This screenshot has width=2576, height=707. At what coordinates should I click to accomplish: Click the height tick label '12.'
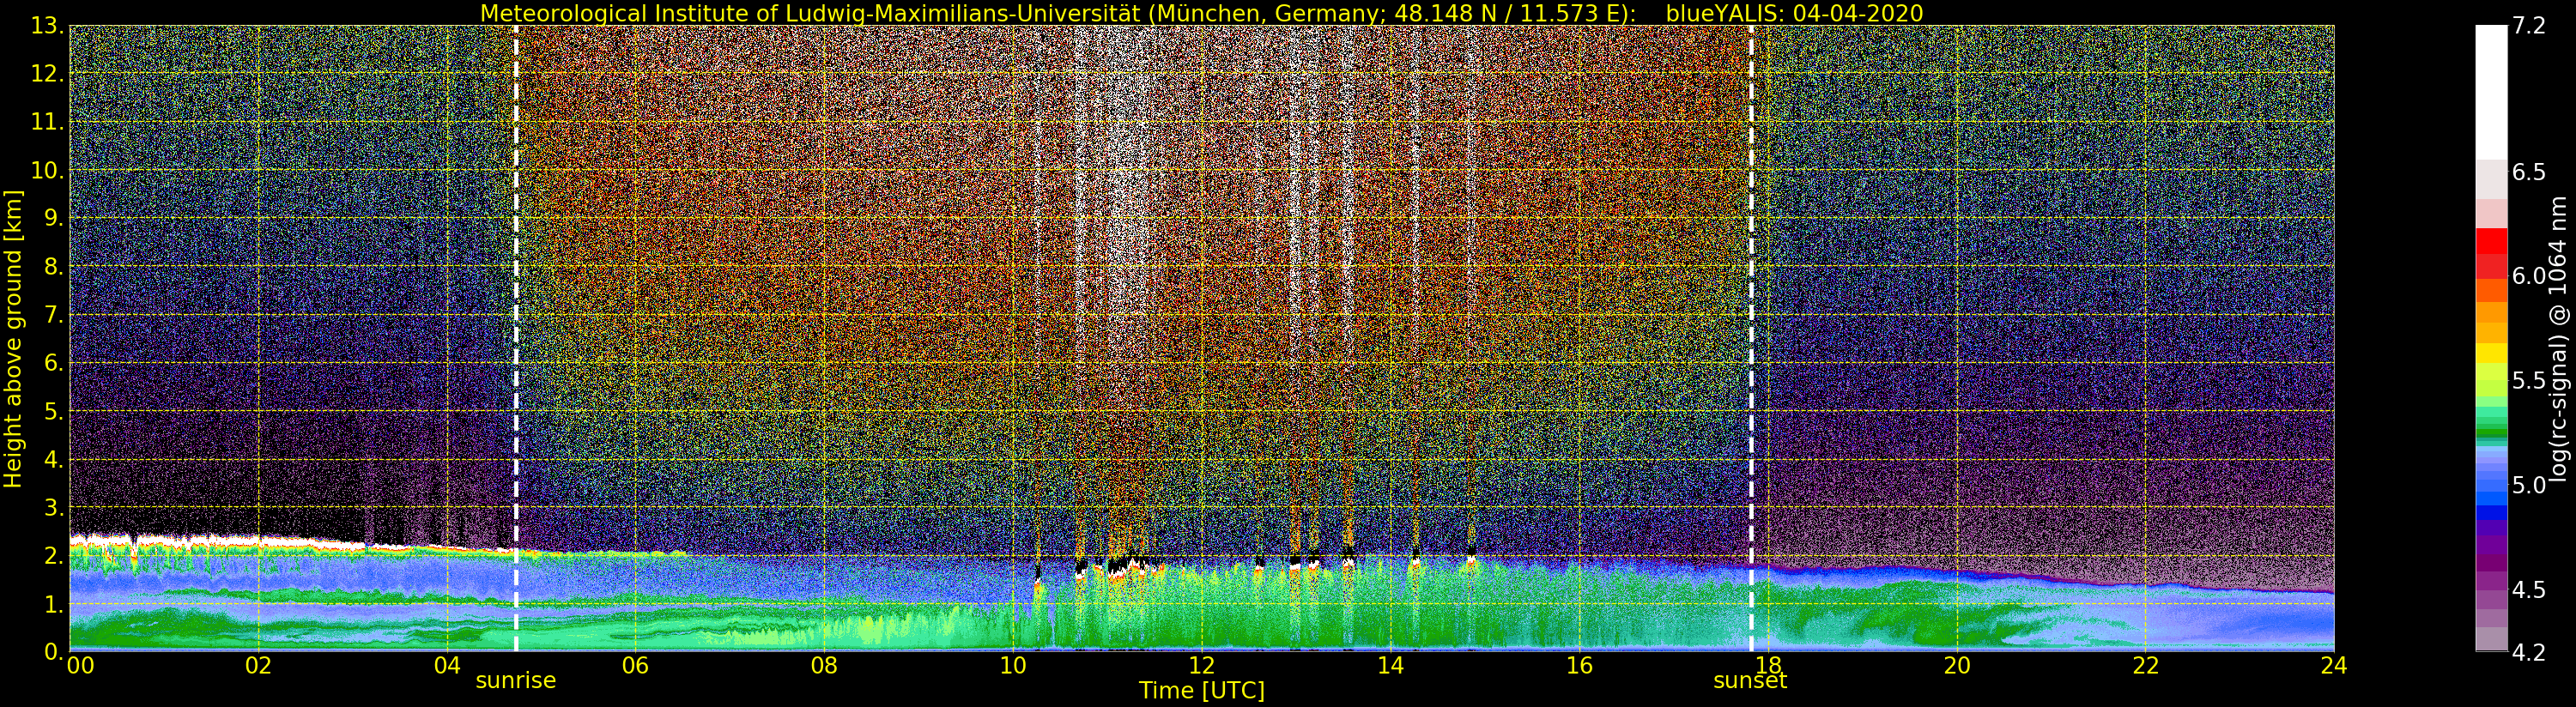point(47,74)
